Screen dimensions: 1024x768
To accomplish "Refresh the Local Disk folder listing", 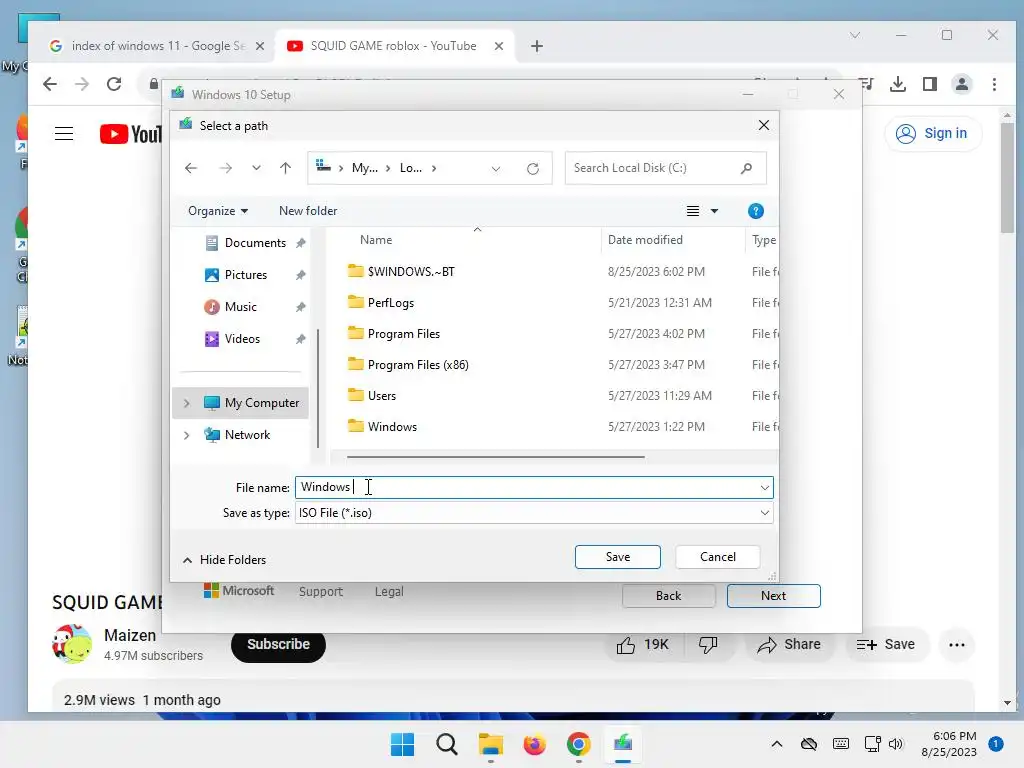I will pos(533,168).
